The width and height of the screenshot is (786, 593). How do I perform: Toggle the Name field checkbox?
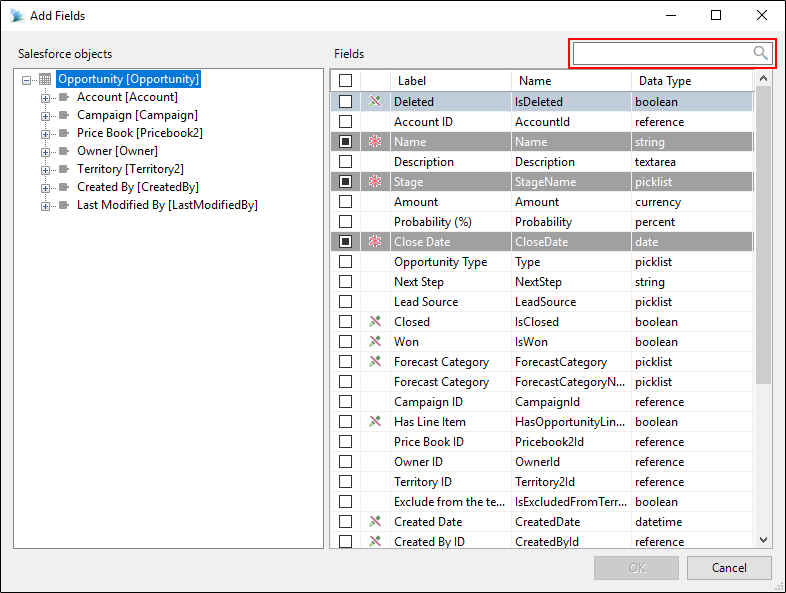tap(345, 141)
